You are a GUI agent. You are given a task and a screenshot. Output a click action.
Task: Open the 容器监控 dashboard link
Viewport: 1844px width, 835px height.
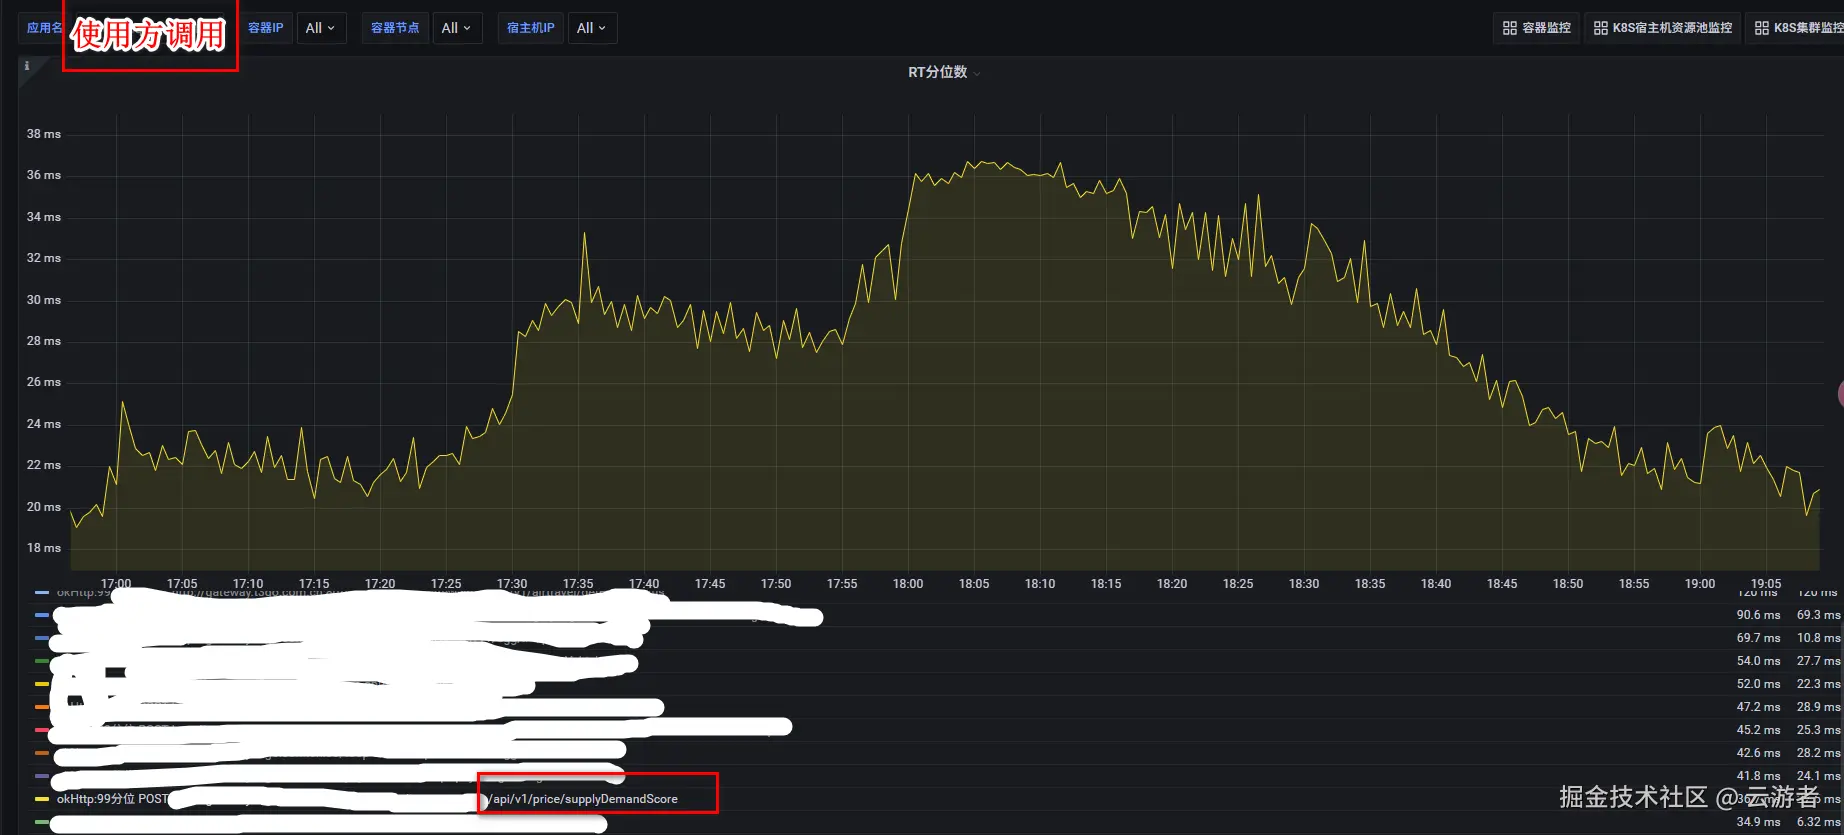(1537, 28)
